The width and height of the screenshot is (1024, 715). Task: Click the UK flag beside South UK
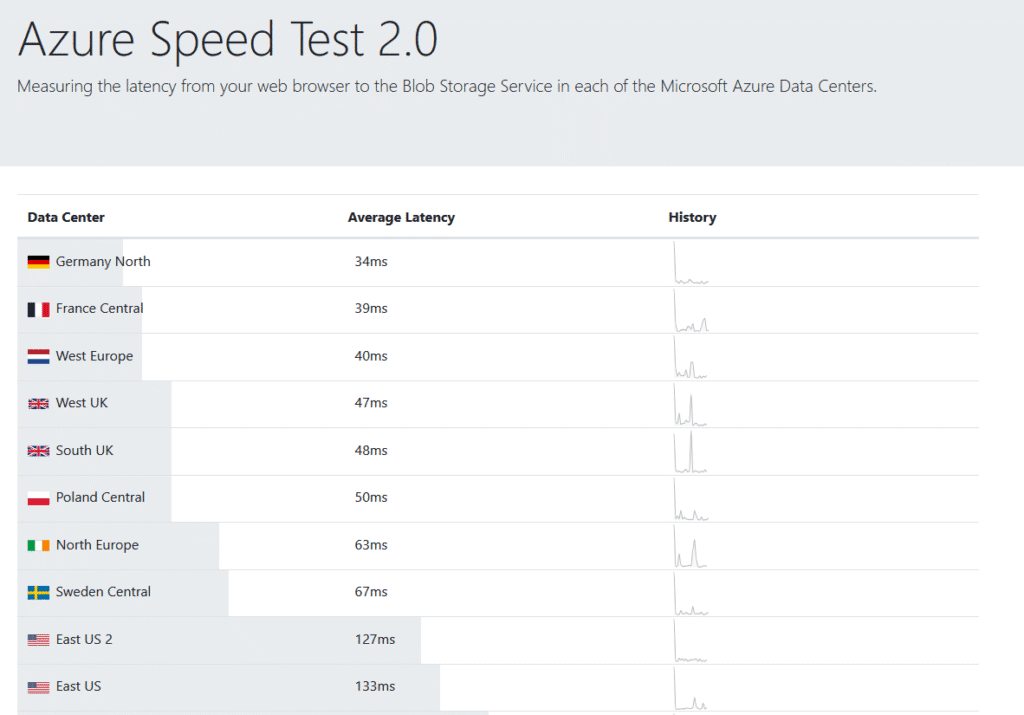39,451
